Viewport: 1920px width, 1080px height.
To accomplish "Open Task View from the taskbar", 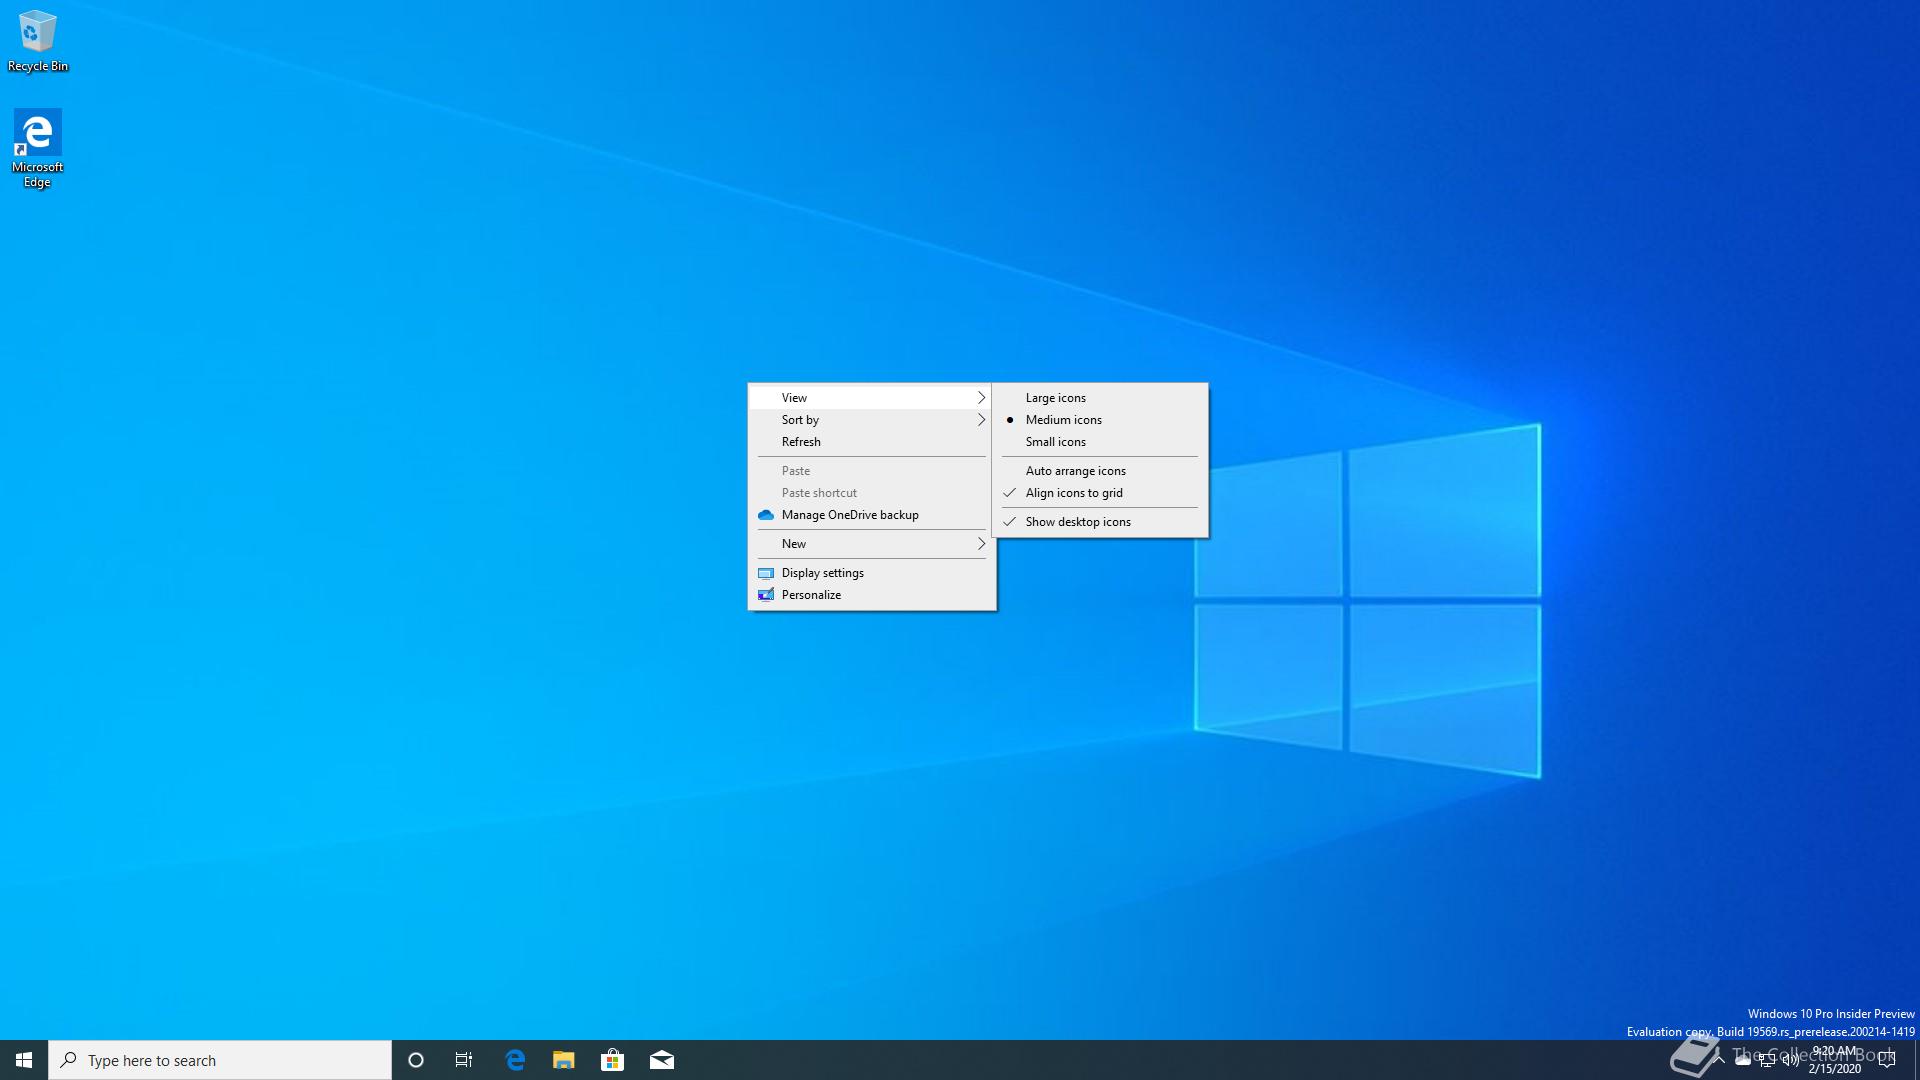I will coord(464,1060).
